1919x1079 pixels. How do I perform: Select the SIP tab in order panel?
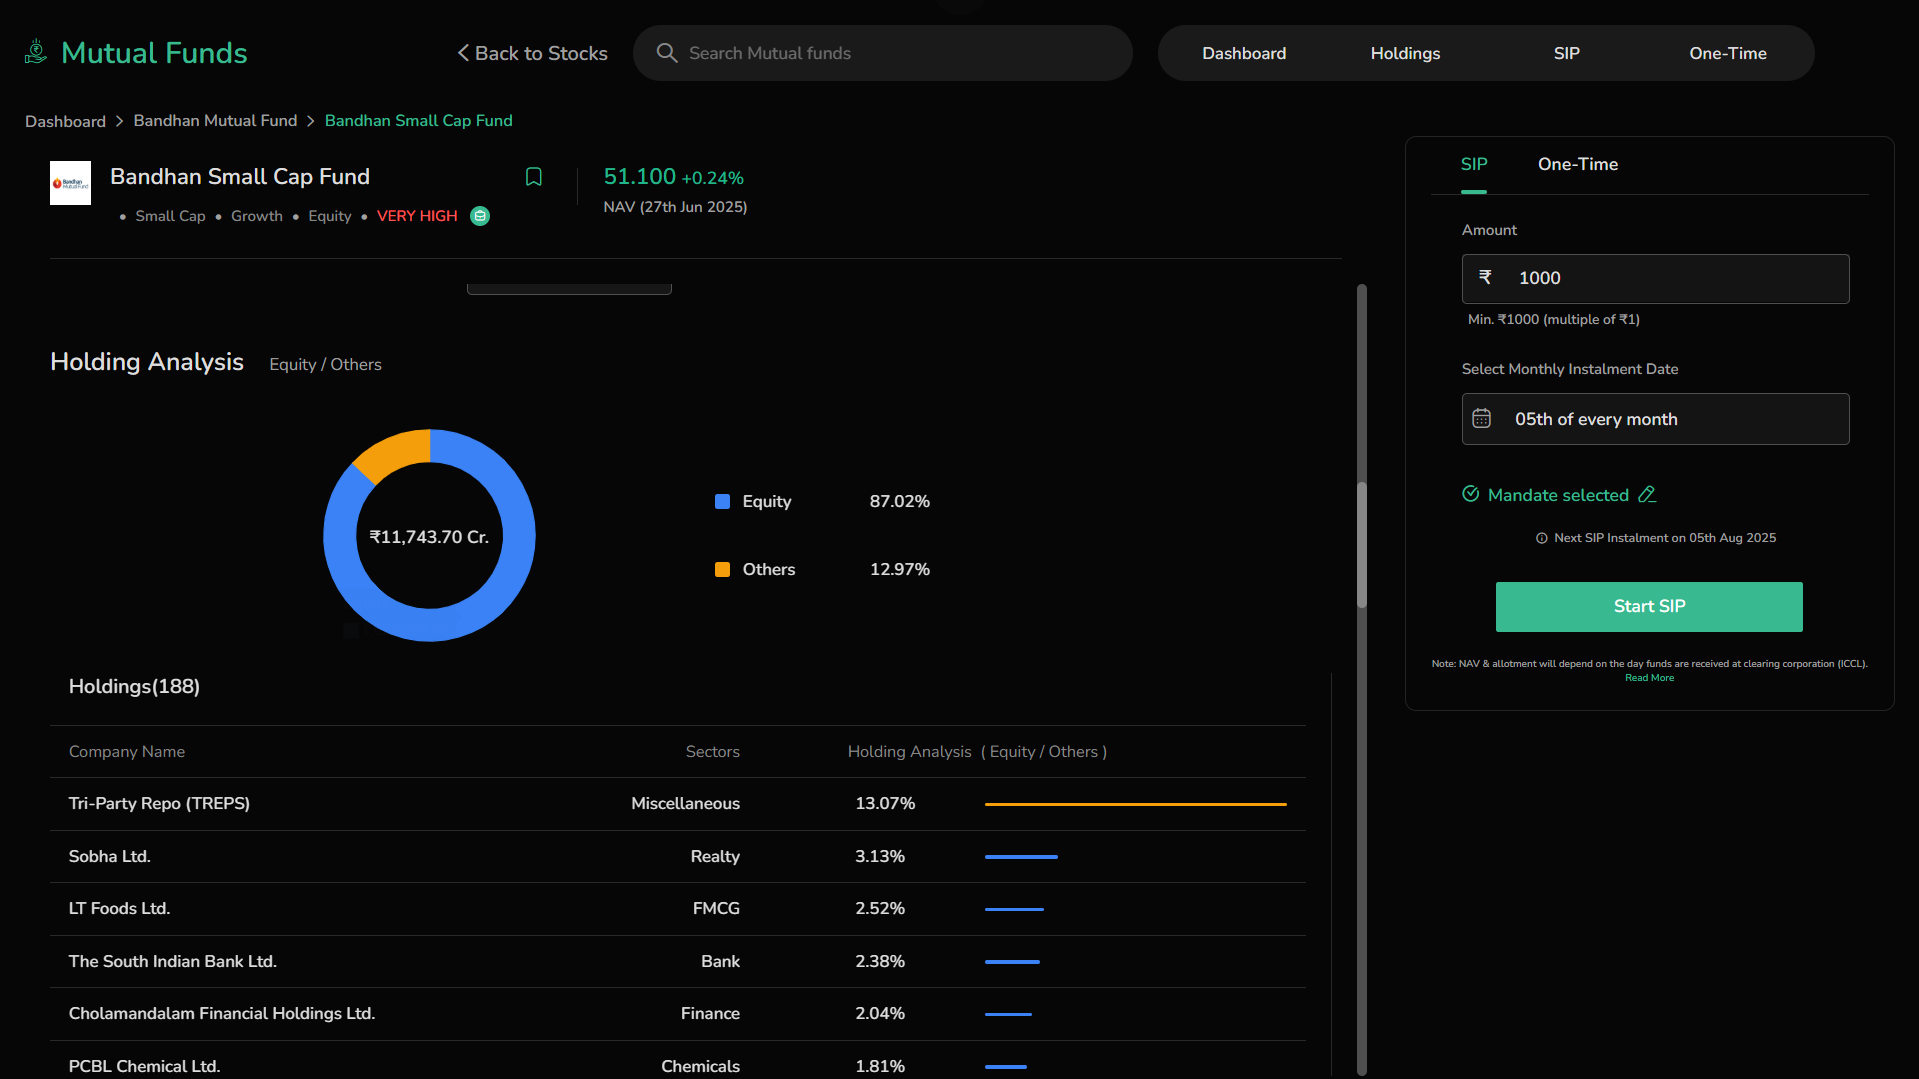click(x=1474, y=164)
